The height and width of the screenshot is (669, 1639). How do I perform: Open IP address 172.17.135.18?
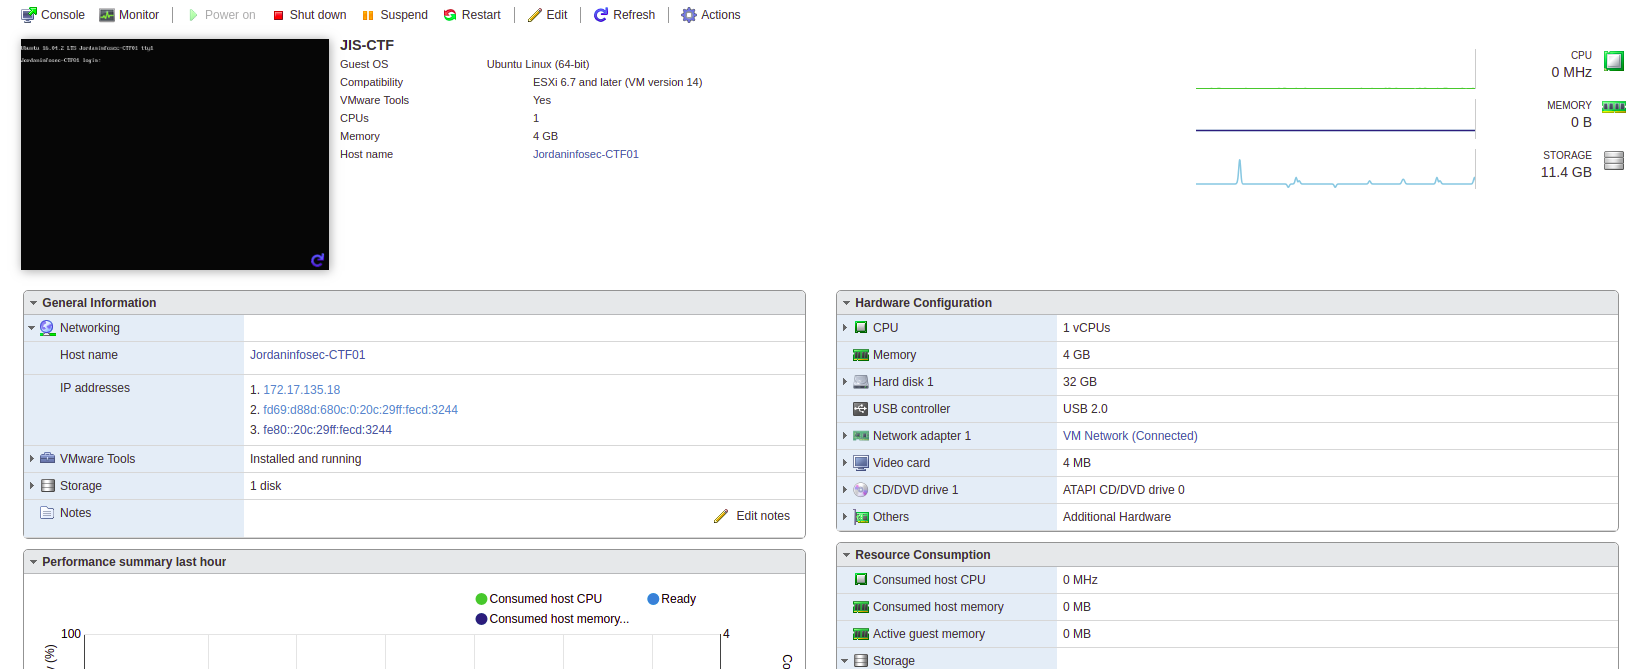click(x=301, y=390)
